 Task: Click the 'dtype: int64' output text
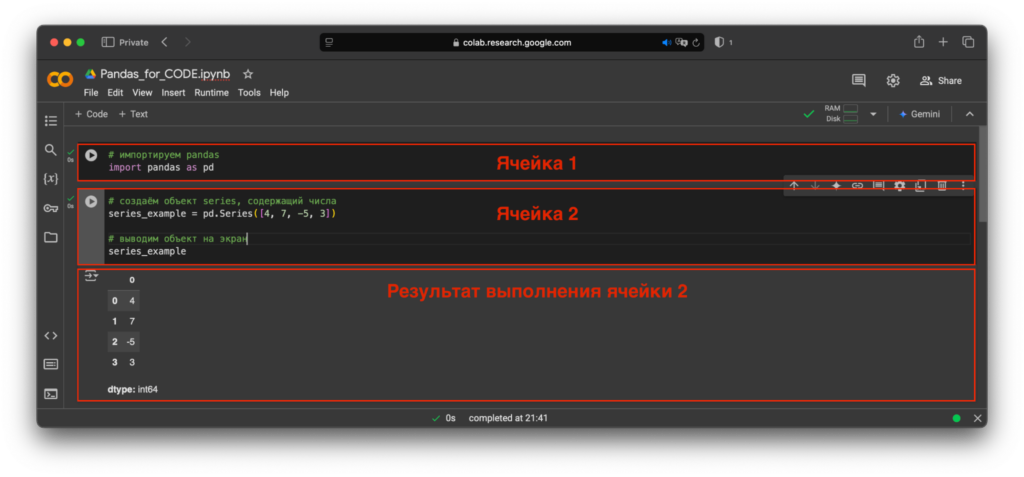click(133, 389)
